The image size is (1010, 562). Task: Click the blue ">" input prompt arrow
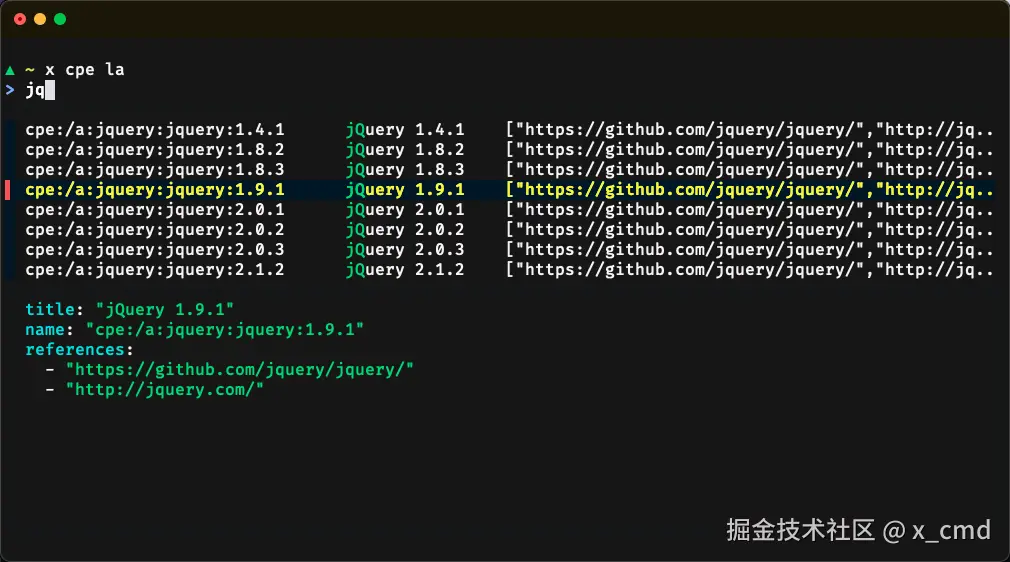10,90
